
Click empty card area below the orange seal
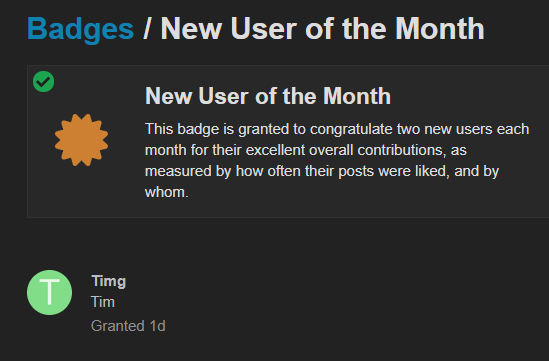tap(82, 193)
